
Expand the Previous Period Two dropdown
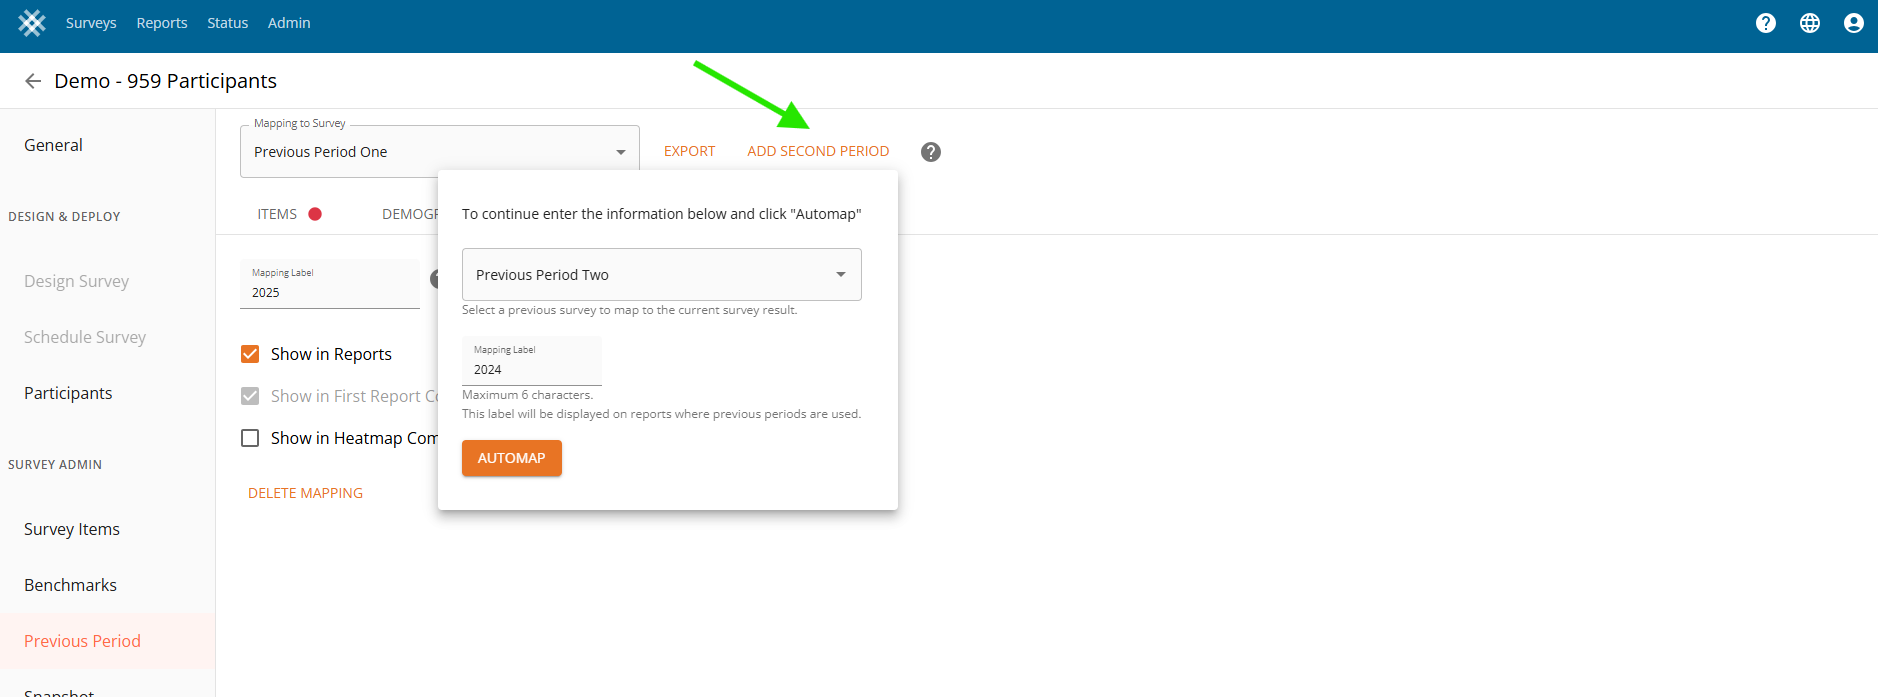(x=661, y=275)
